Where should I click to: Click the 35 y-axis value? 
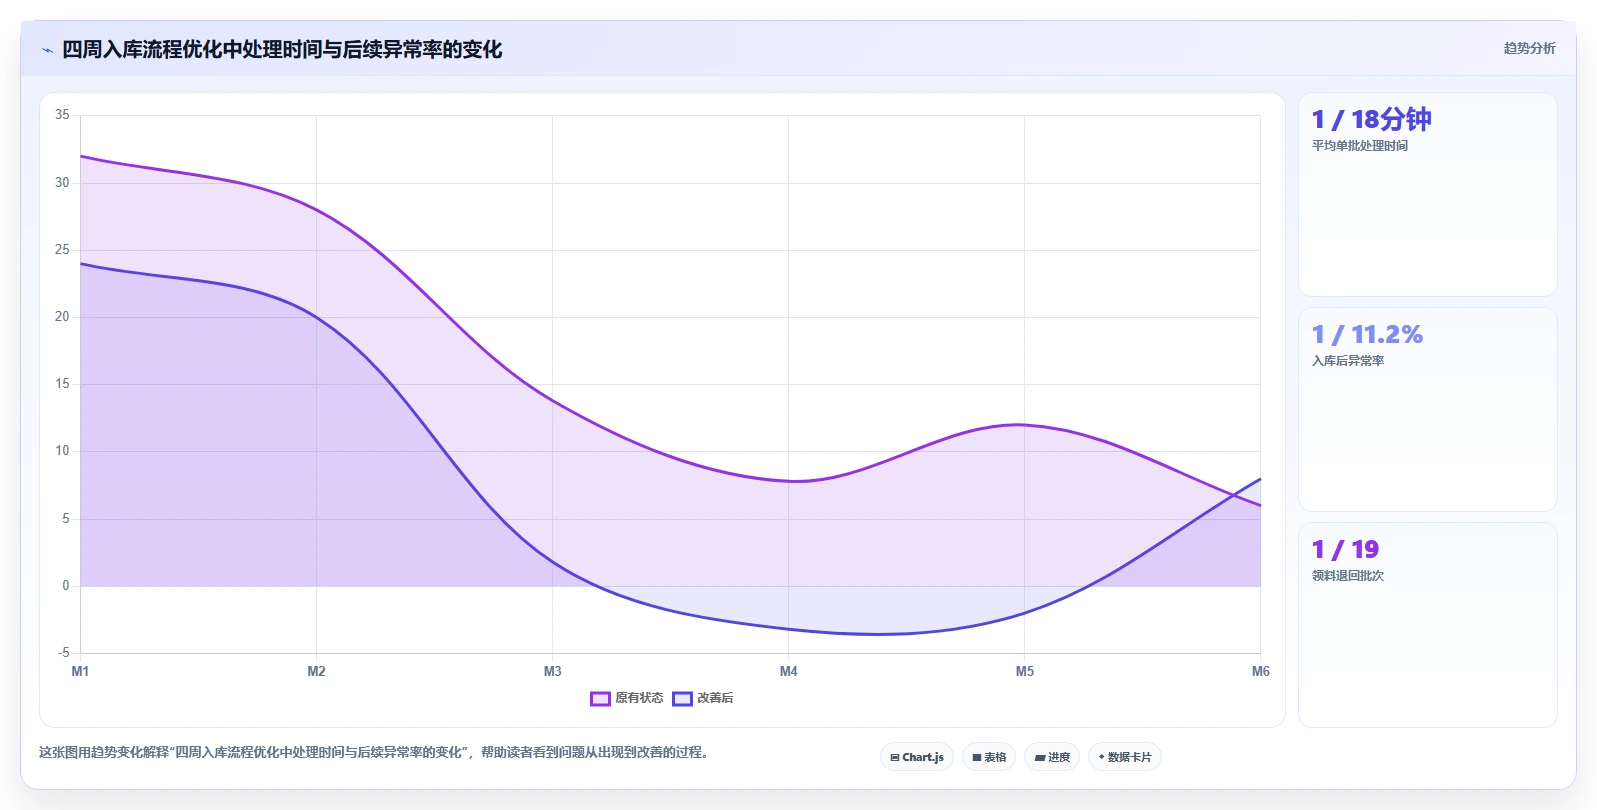click(x=62, y=115)
